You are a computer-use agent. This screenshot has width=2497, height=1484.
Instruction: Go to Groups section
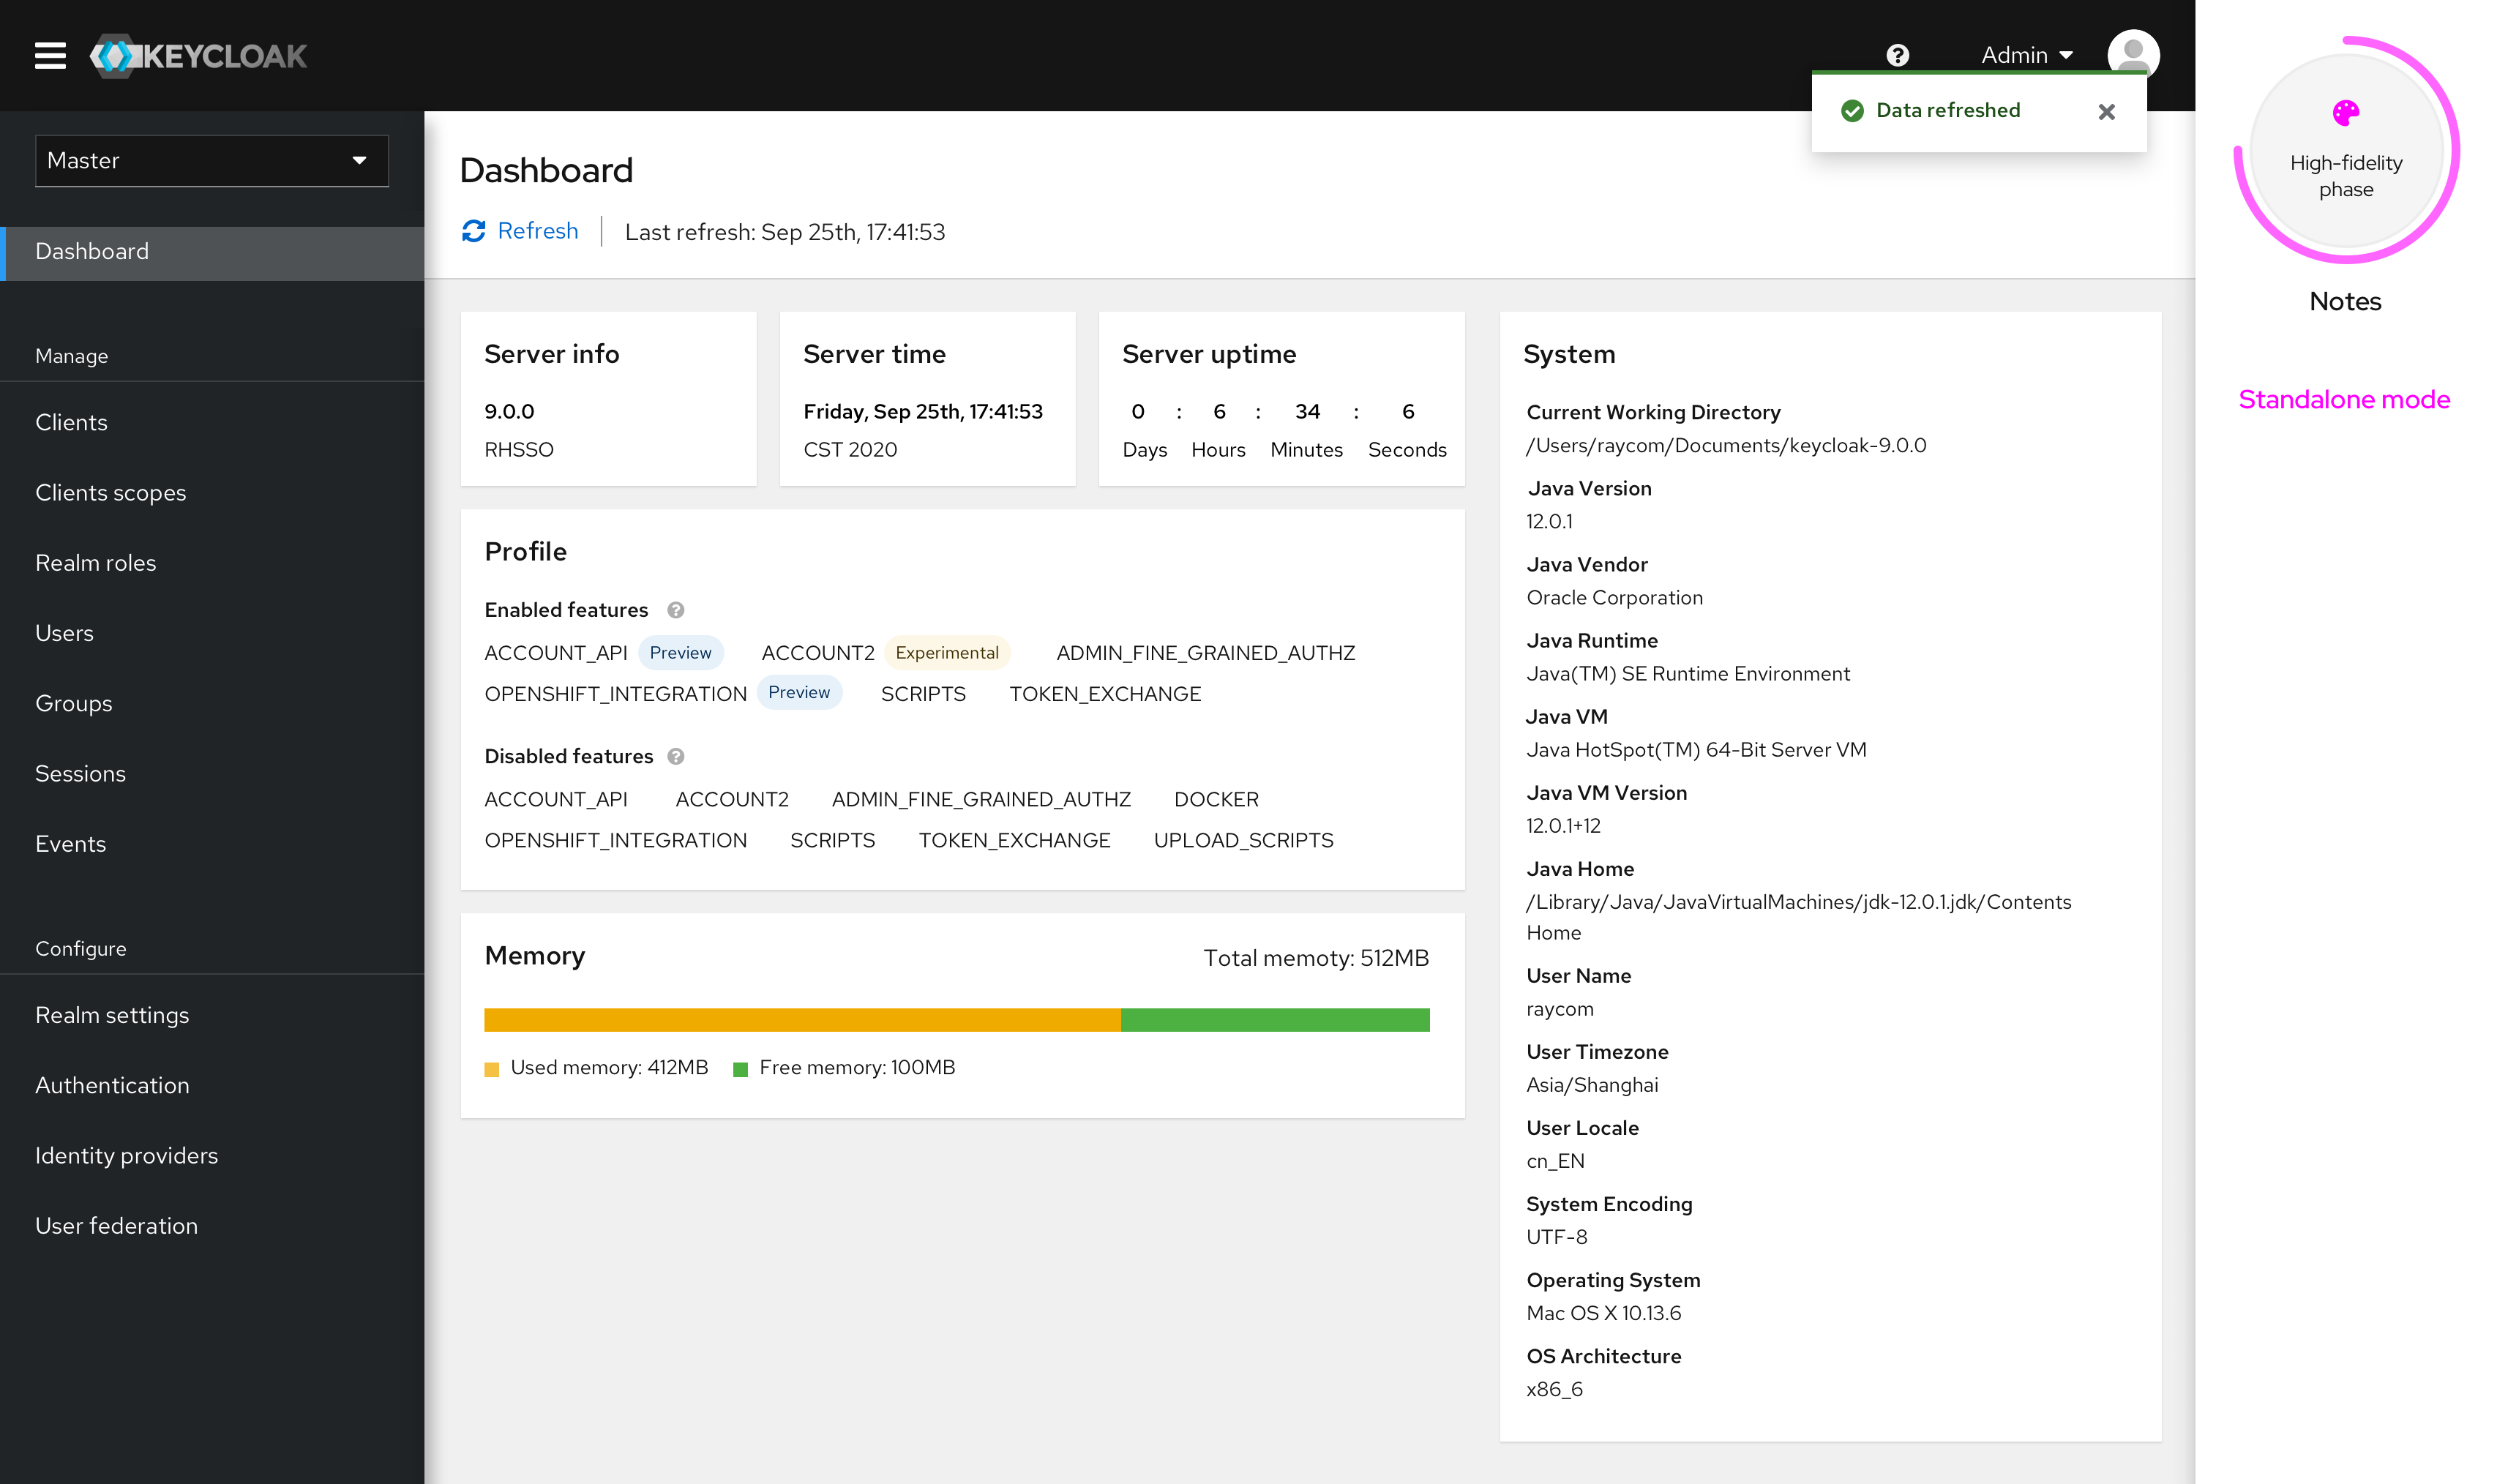(x=74, y=703)
